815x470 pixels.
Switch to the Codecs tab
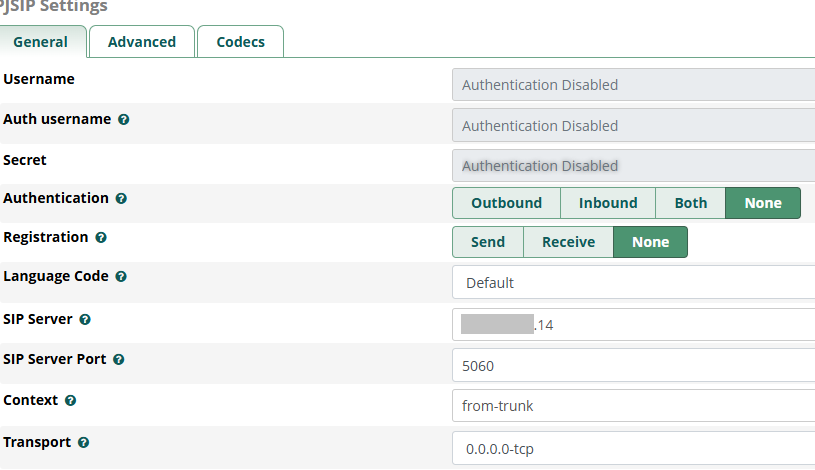pyautogui.click(x=240, y=42)
